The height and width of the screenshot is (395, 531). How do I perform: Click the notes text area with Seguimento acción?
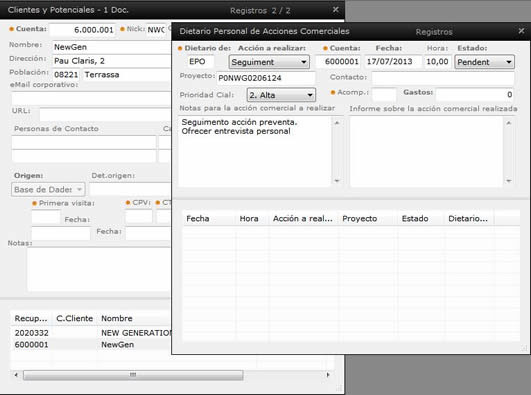(x=255, y=151)
